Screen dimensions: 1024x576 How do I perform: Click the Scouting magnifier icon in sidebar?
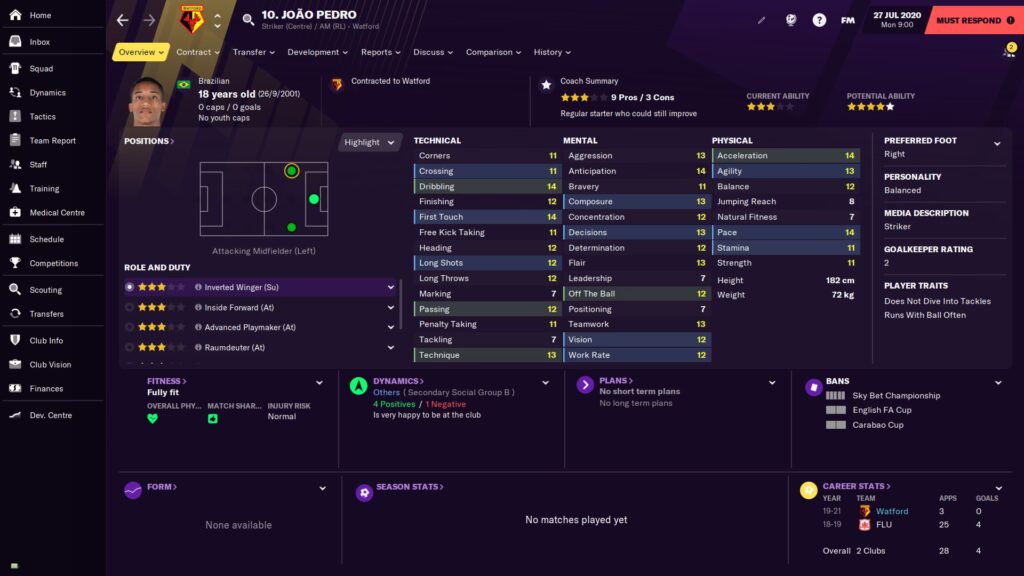point(15,290)
